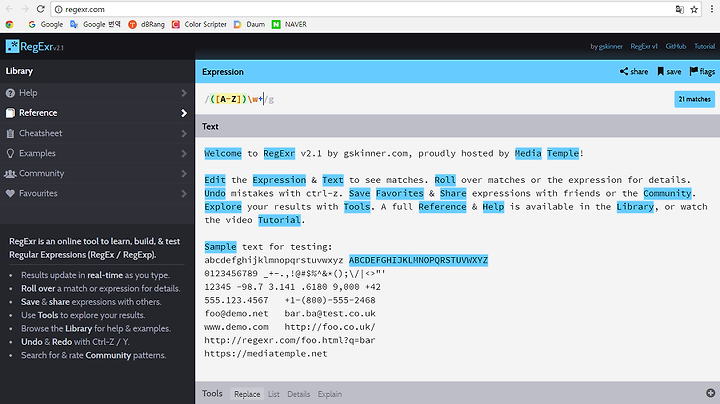Expand the Cheatsheet chevron arrow

(x=184, y=133)
